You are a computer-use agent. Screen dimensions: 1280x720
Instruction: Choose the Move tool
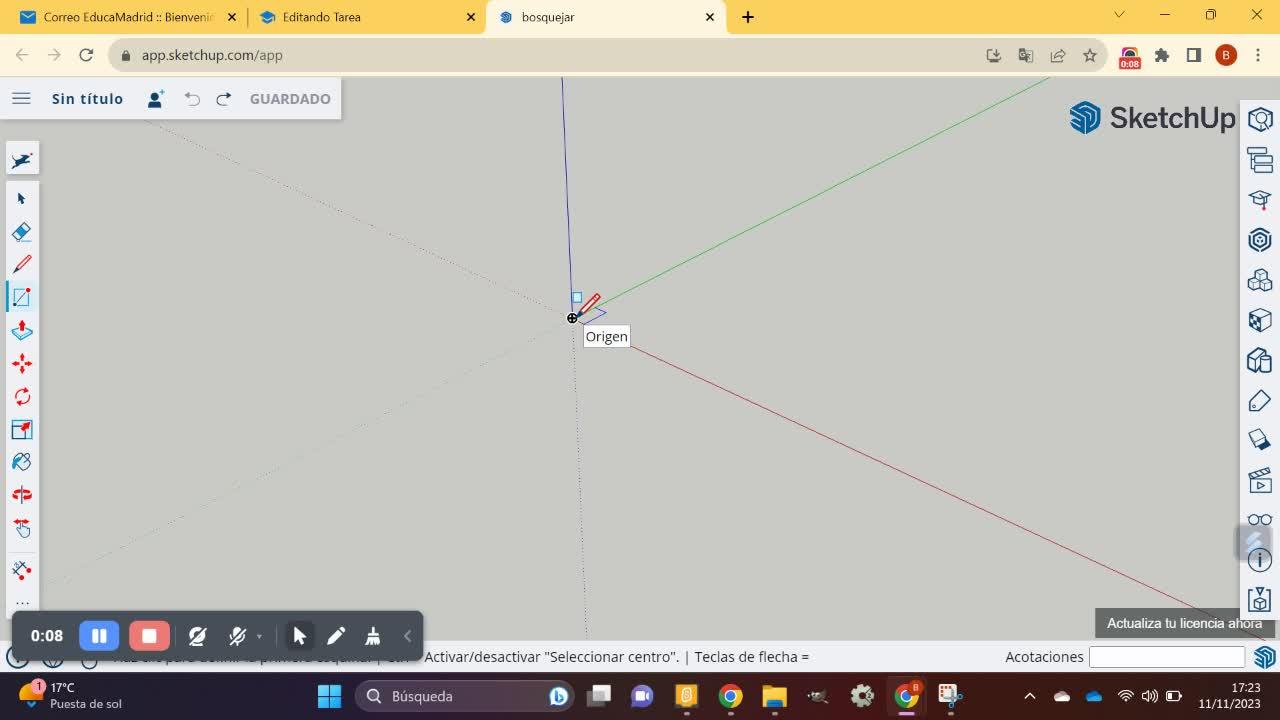tap(22, 363)
